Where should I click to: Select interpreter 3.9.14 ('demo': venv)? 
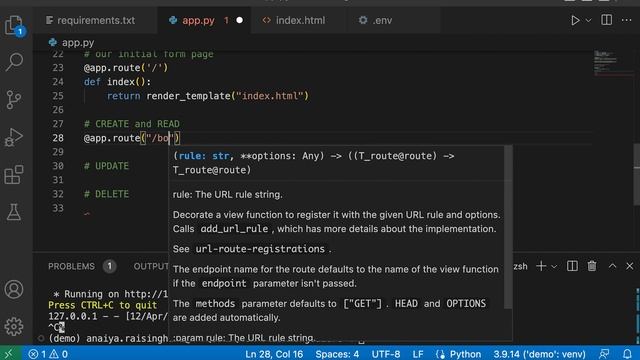tap(539, 354)
